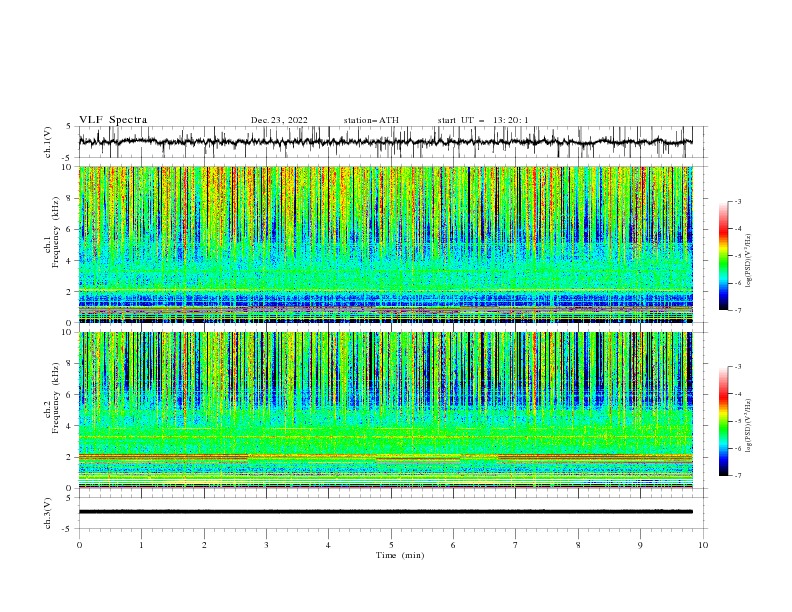This screenshot has height=612, width=792.
Task: Click time axis tick label "5"
Action: pyautogui.click(x=391, y=545)
